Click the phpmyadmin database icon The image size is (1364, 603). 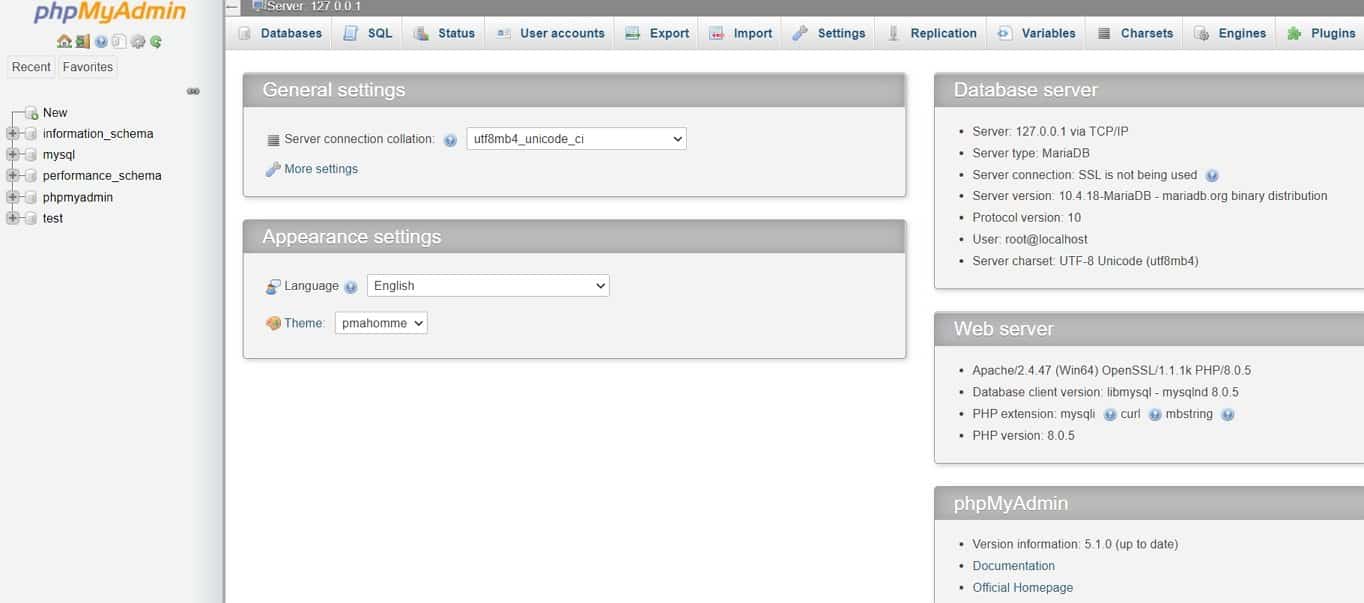(31, 197)
